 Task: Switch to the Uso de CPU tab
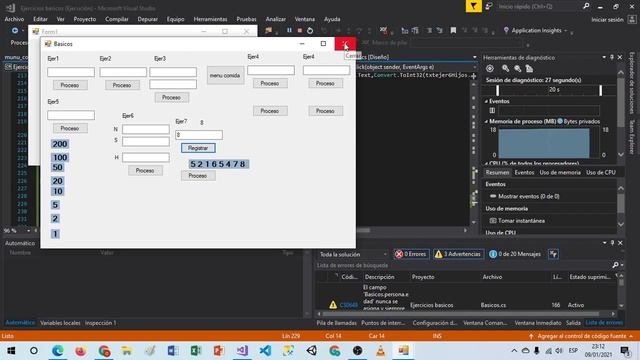601,173
